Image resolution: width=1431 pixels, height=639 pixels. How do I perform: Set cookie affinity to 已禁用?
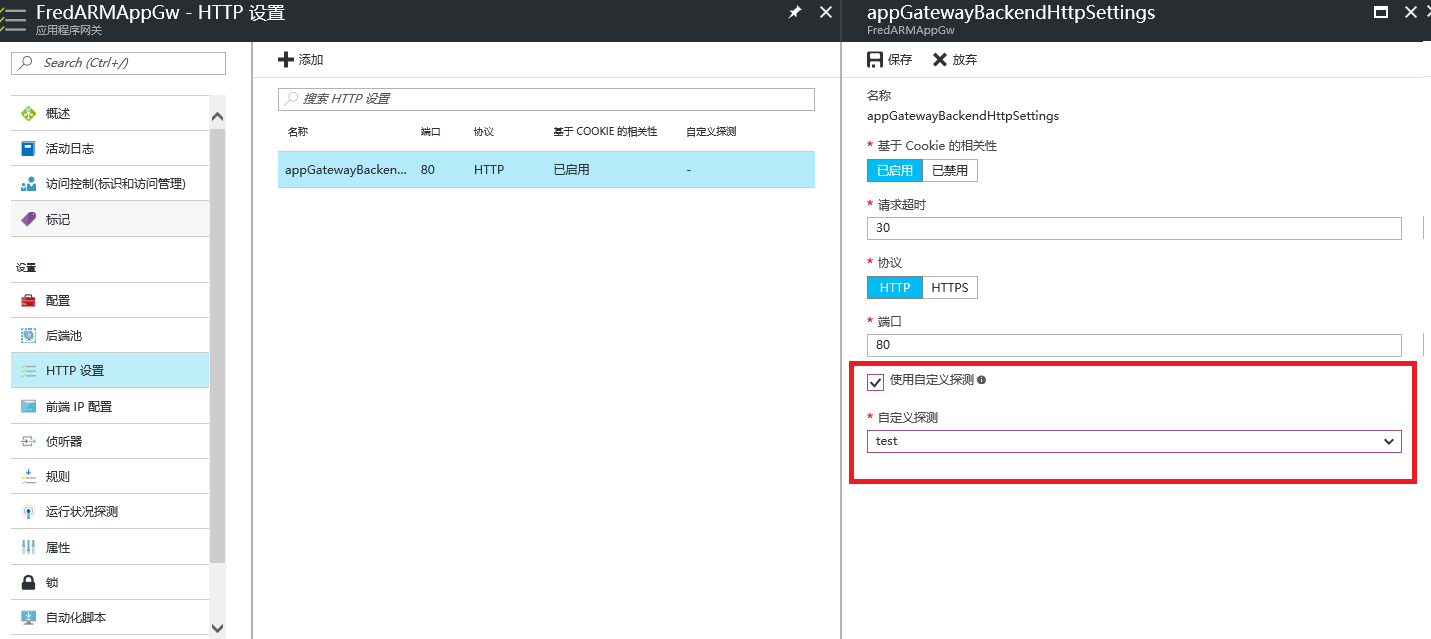[949, 171]
